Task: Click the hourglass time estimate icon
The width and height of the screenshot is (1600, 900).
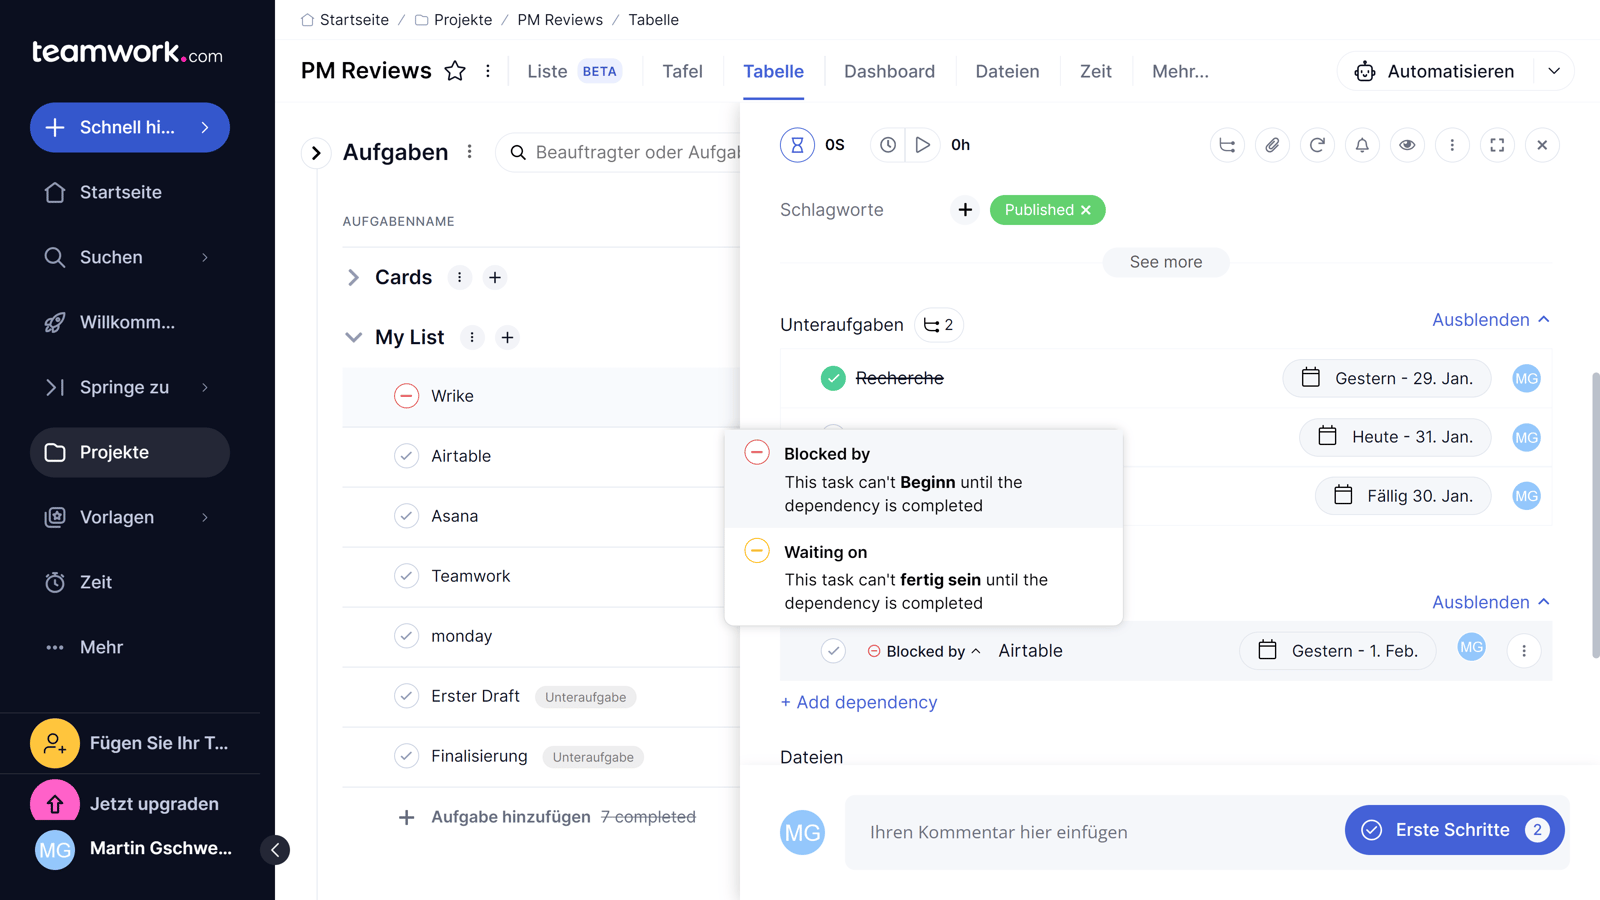Action: (797, 144)
